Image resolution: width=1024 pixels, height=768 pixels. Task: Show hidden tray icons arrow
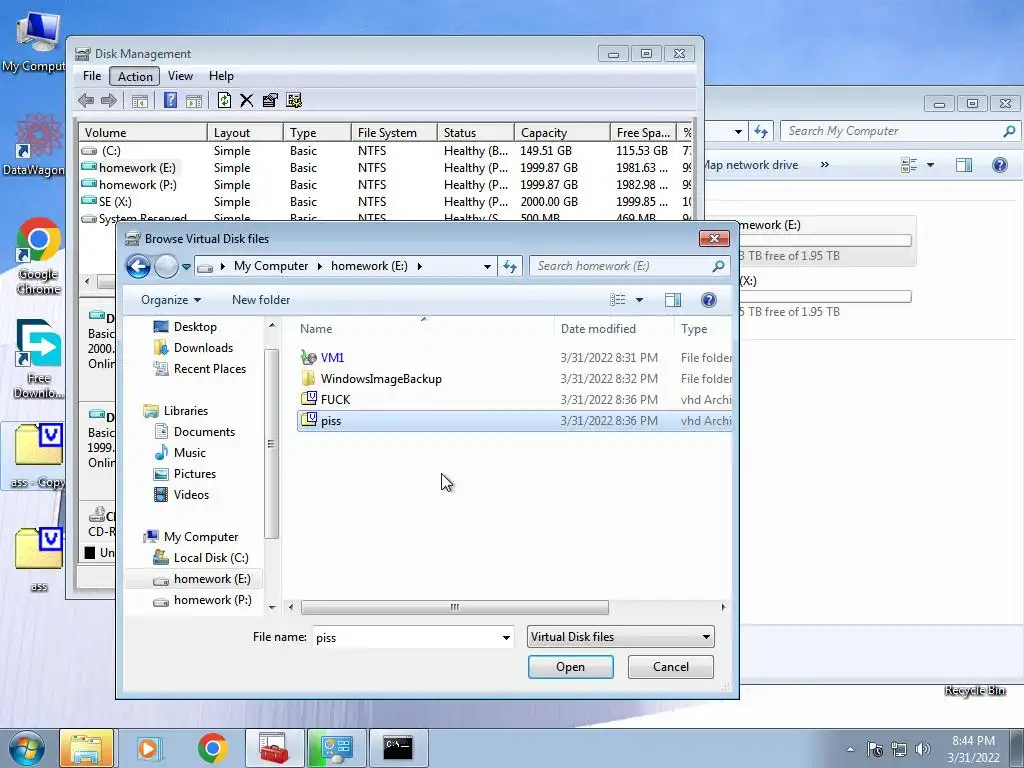coord(850,749)
